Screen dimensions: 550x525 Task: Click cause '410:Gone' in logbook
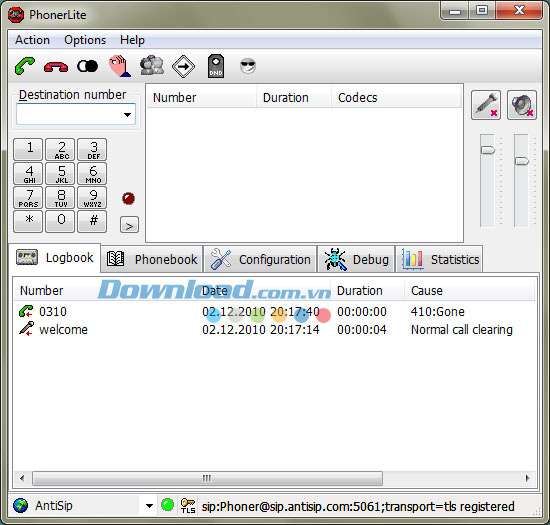(438, 311)
